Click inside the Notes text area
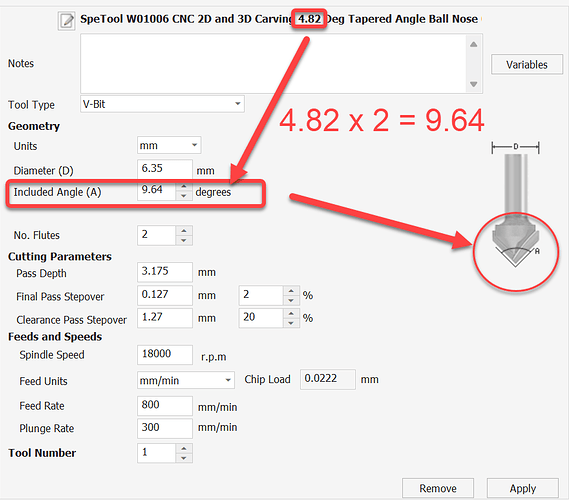The image size is (569, 500). 273,64
